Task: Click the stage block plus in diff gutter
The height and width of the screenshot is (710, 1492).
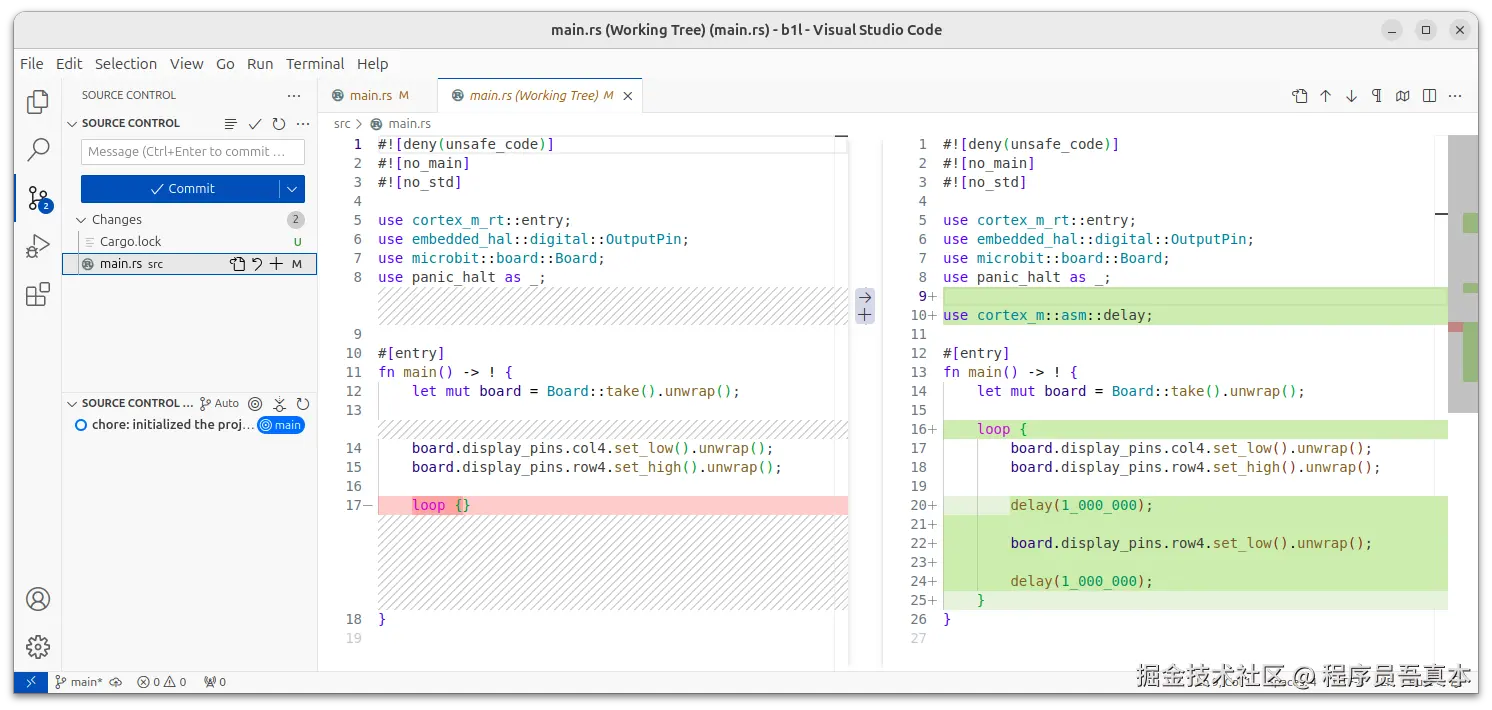Action: point(865,315)
